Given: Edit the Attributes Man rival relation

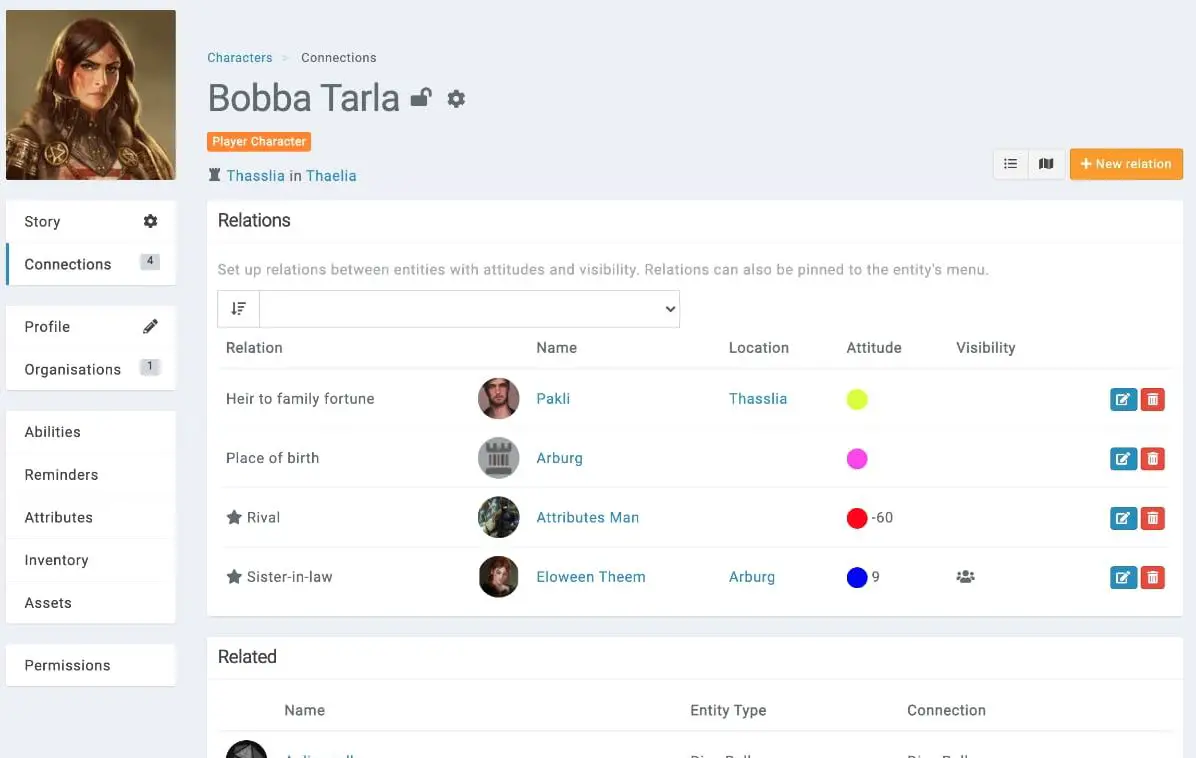Looking at the screenshot, I should point(1124,518).
